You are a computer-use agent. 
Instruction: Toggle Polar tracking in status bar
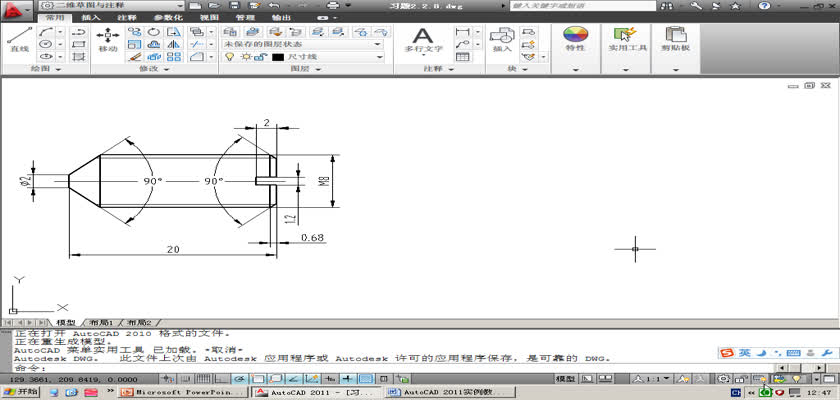coord(241,379)
